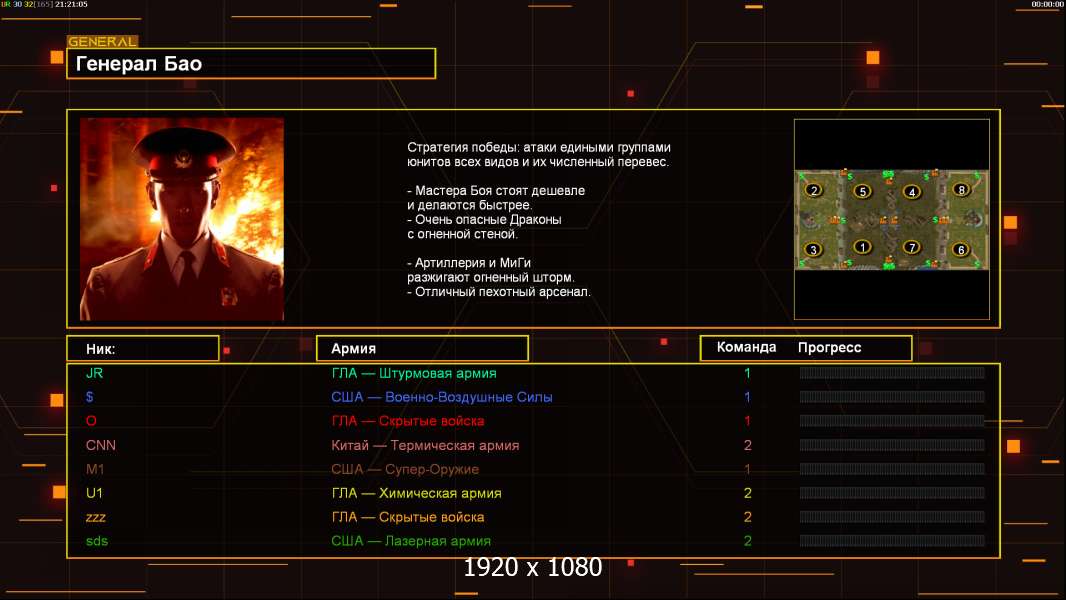Click the loading progress bar for CNN

pyautogui.click(x=892, y=445)
